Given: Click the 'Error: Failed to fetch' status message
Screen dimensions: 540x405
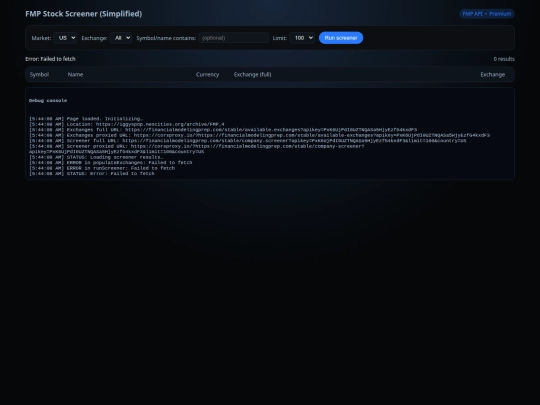Looking at the screenshot, I should point(50,59).
